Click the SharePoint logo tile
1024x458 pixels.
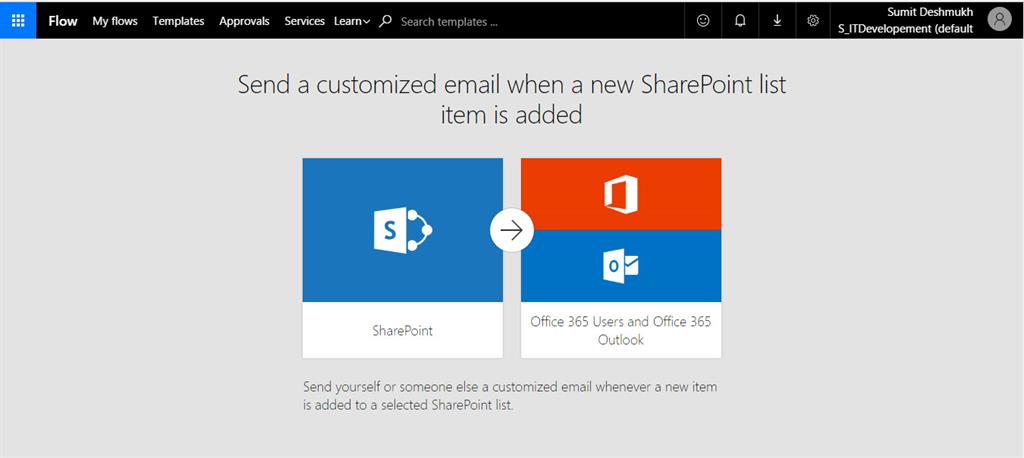tap(402, 230)
